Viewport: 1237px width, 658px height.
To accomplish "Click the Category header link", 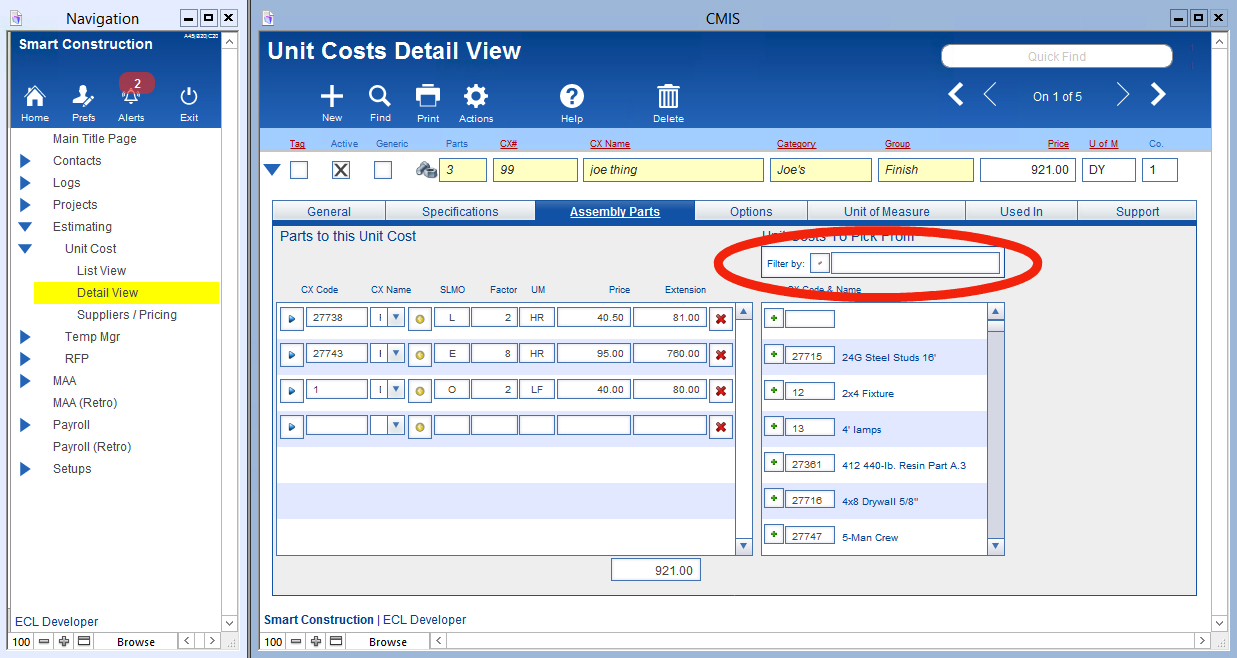I will click(x=796, y=144).
